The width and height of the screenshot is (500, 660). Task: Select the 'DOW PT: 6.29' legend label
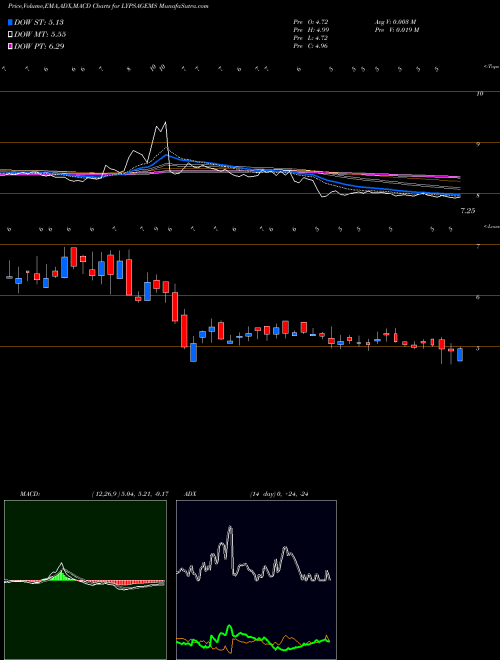(x=39, y=47)
